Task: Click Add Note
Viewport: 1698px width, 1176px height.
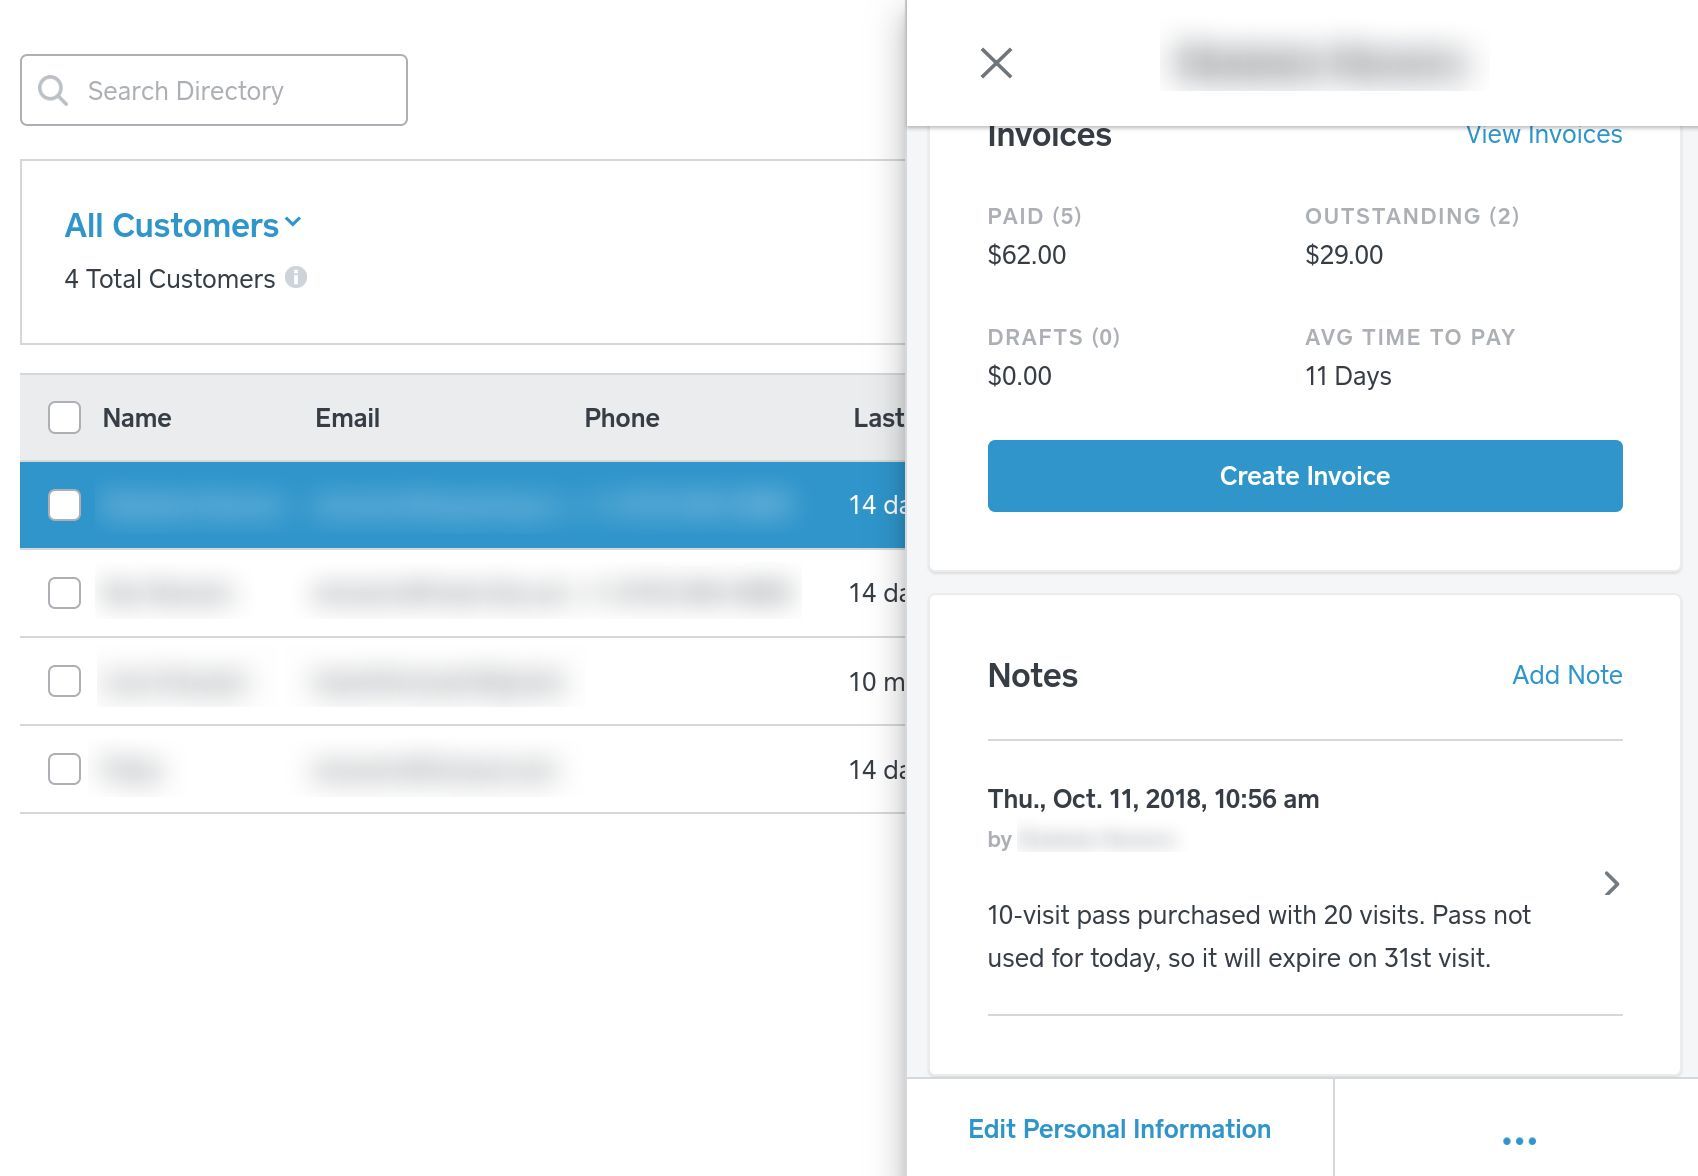Action: (1566, 675)
